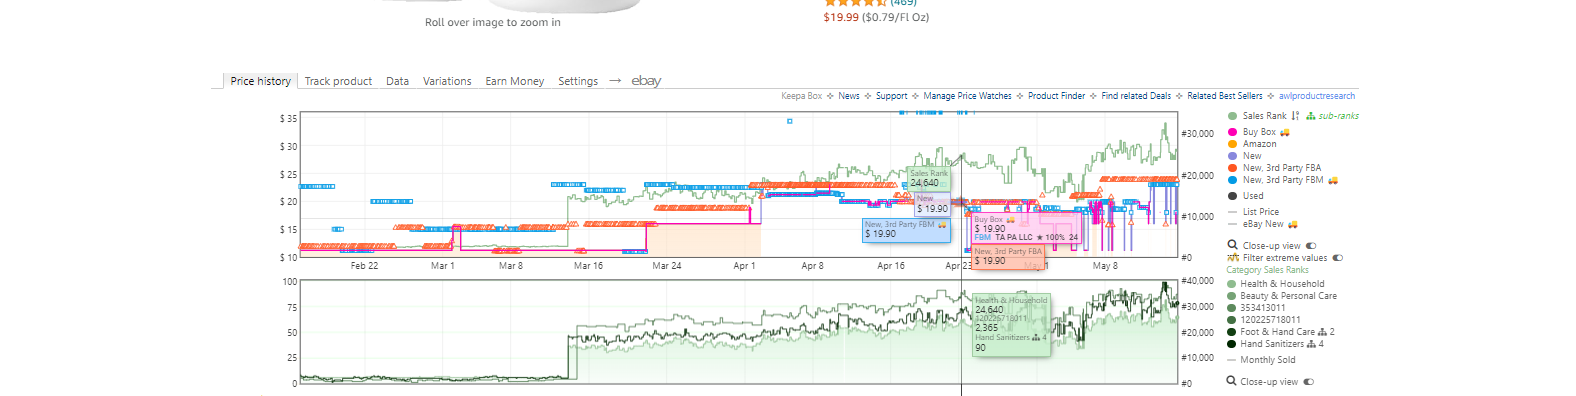This screenshot has height=396, width=1576.
Task: Click Sales Rank sort arrows icon
Action: click(1295, 116)
